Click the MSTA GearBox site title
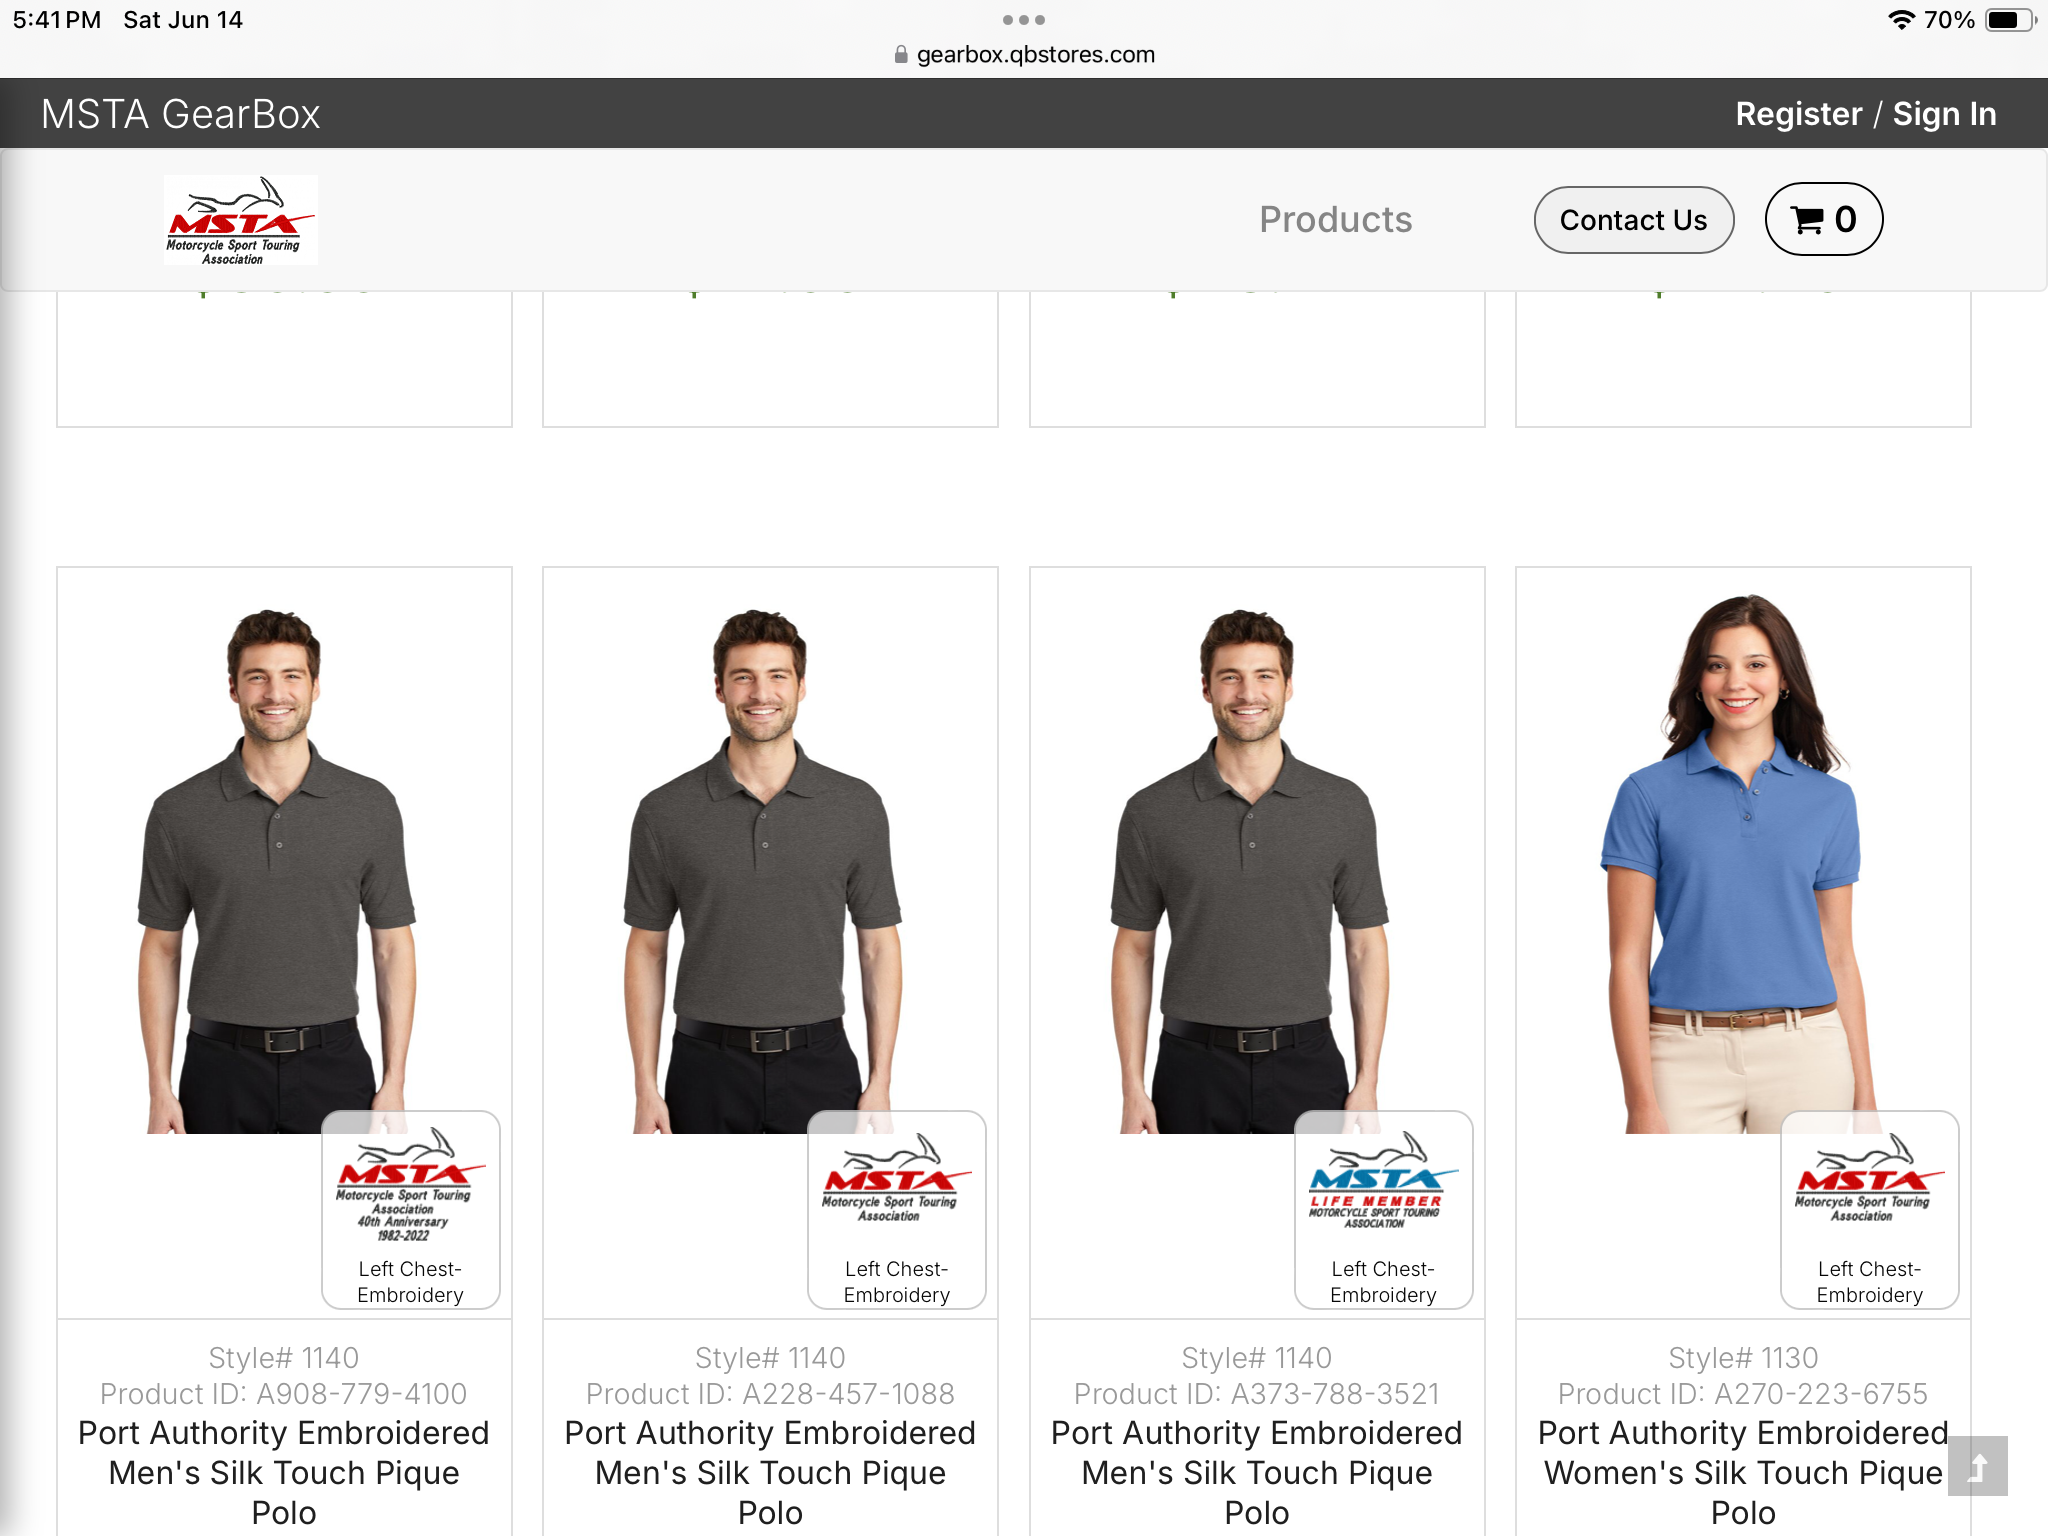The height and width of the screenshot is (1536, 2048). click(x=181, y=114)
